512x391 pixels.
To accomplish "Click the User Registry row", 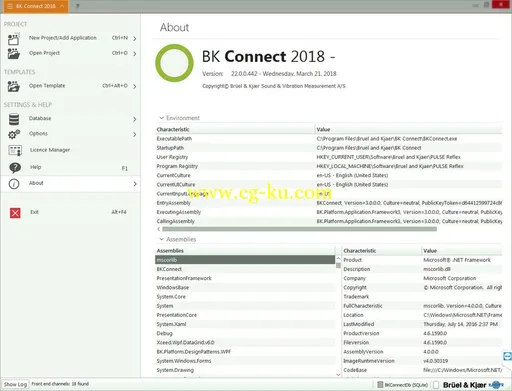I will 329,157.
